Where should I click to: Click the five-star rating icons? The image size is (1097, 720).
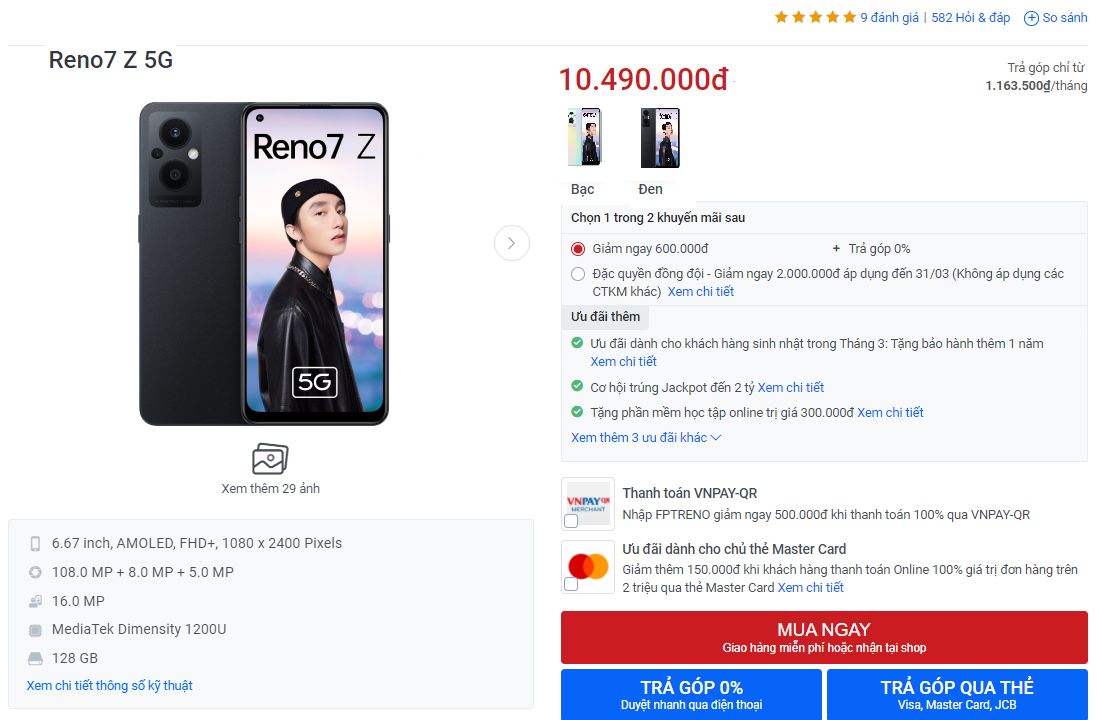(815, 18)
